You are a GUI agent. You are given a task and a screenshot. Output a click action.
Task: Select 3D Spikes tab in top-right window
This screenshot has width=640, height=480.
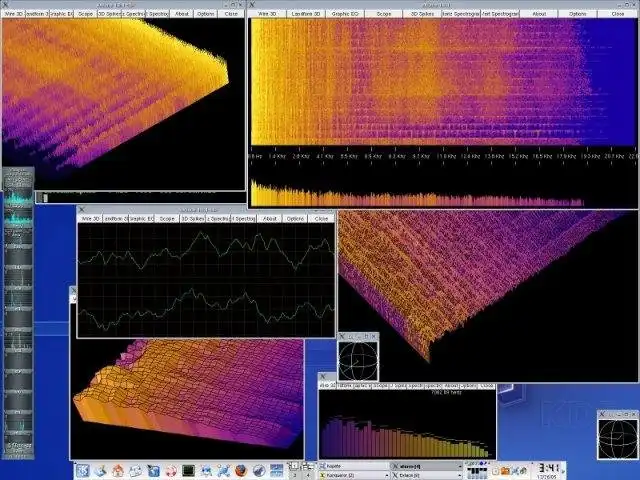pos(422,14)
